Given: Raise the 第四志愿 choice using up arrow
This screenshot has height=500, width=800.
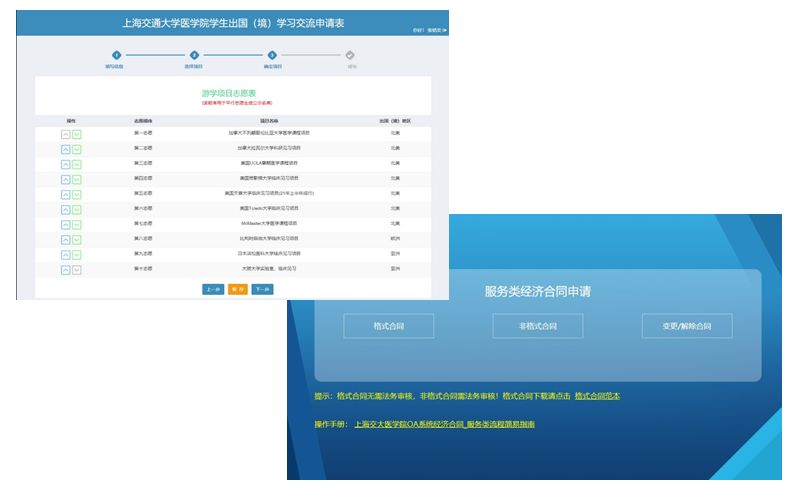Looking at the screenshot, I should coord(65,180).
